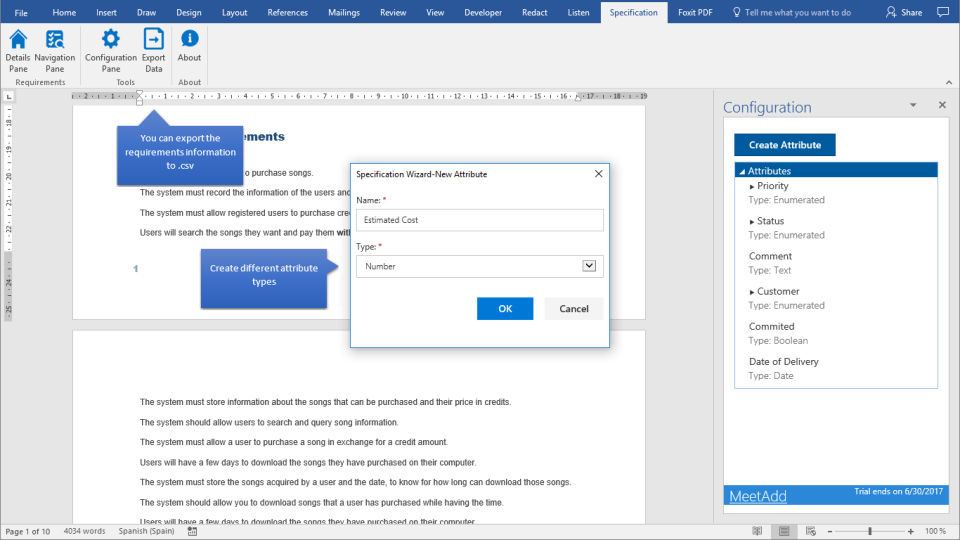Switch to the Mailings tab
Image resolution: width=960 pixels, height=540 pixels.
(344, 12)
